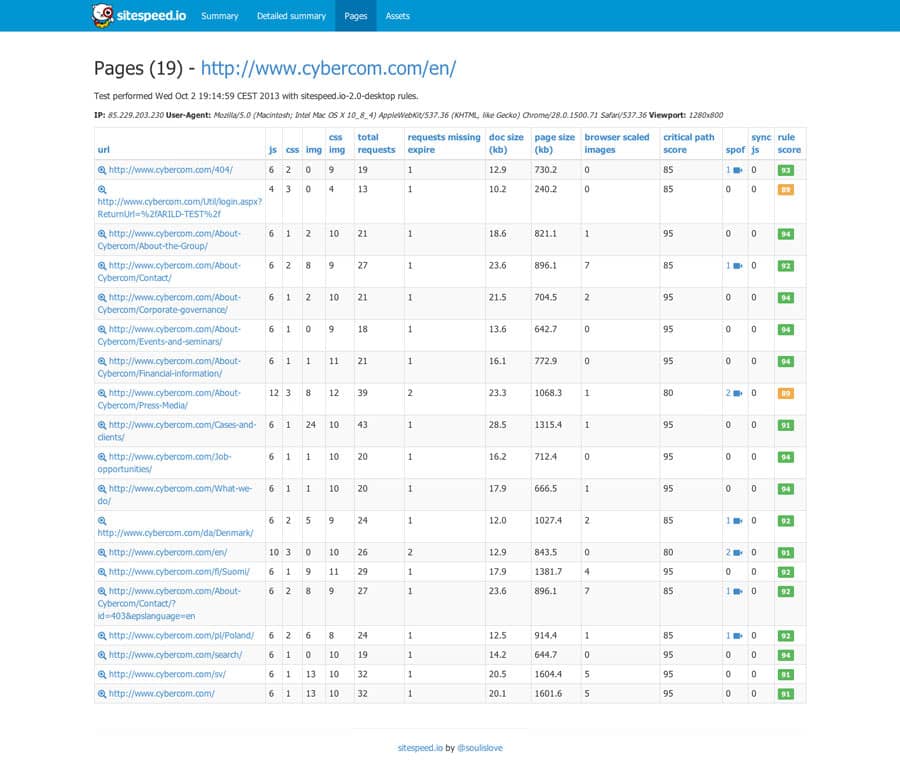This screenshot has height=760, width=900.
Task: Click the spof video icon in 404 row
Action: click(738, 170)
